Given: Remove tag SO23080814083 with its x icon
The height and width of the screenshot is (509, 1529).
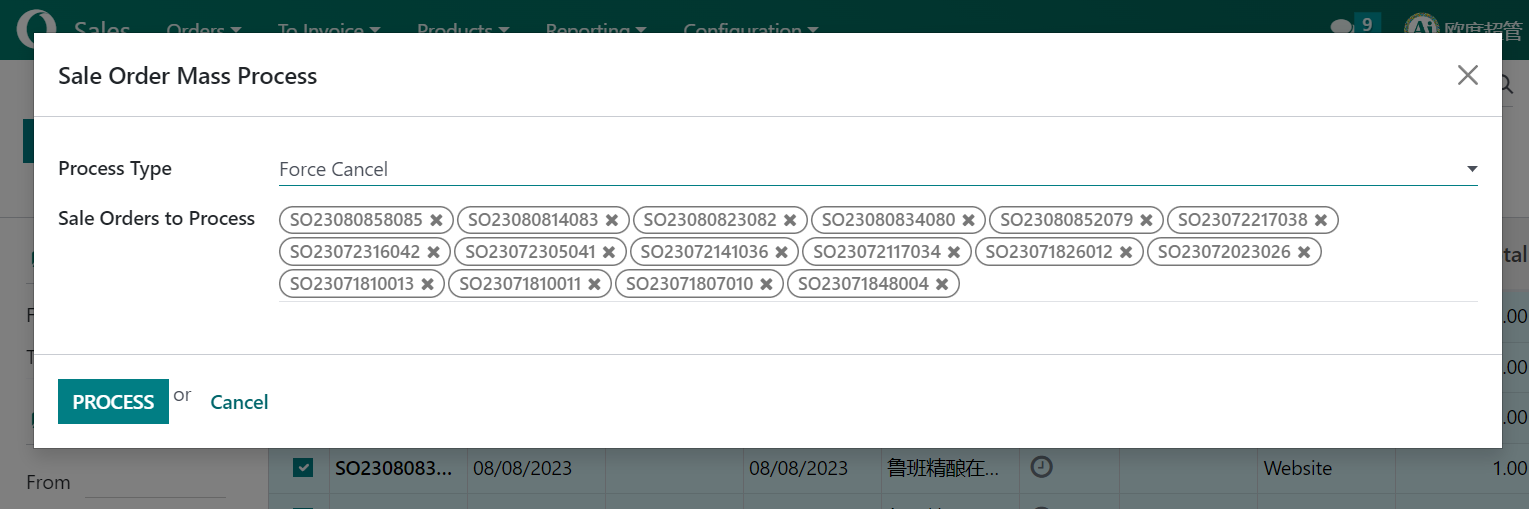Looking at the screenshot, I should point(612,220).
